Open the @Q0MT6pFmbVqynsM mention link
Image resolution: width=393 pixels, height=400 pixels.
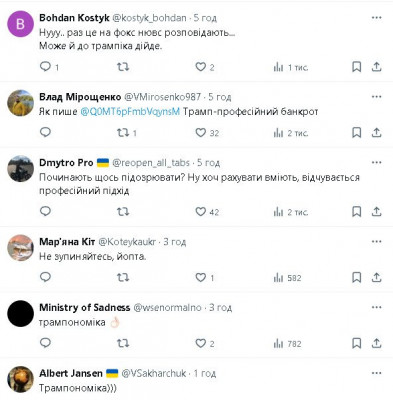coord(130,111)
